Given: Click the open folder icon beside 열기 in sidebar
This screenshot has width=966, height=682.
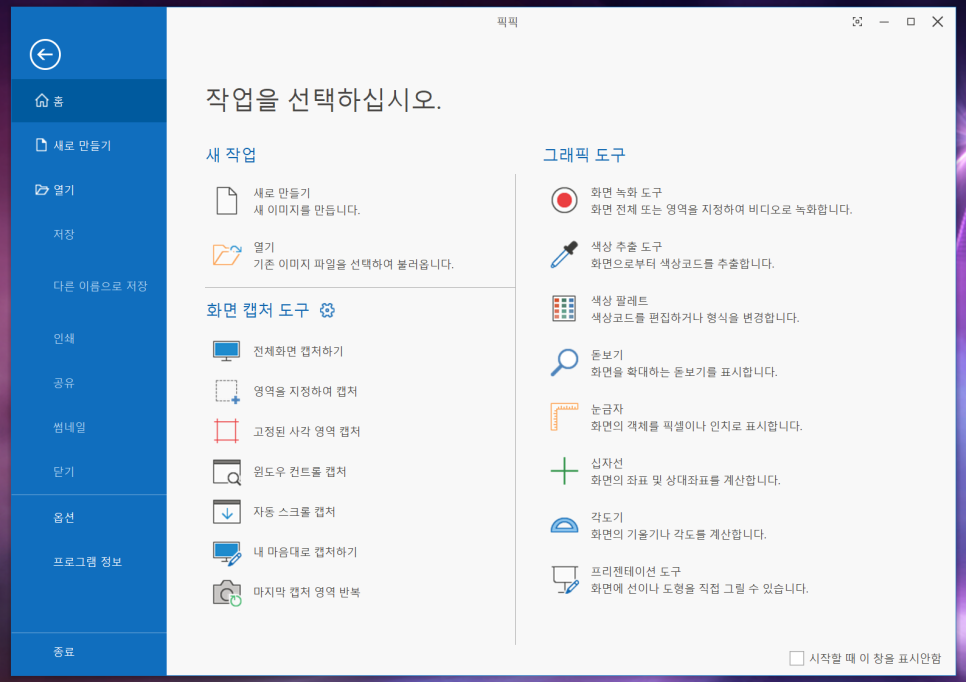Looking at the screenshot, I should [41, 190].
